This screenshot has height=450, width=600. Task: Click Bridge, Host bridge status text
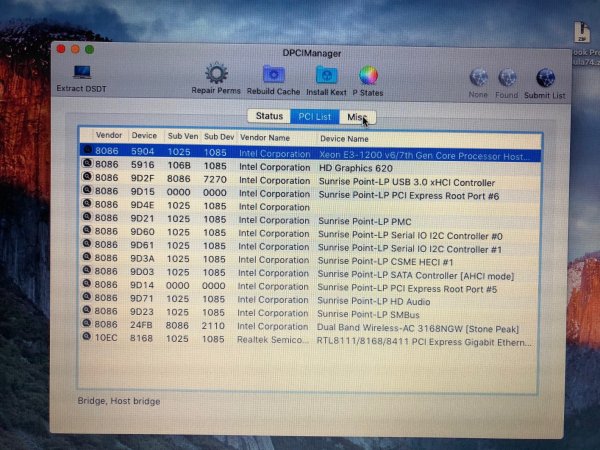119,401
